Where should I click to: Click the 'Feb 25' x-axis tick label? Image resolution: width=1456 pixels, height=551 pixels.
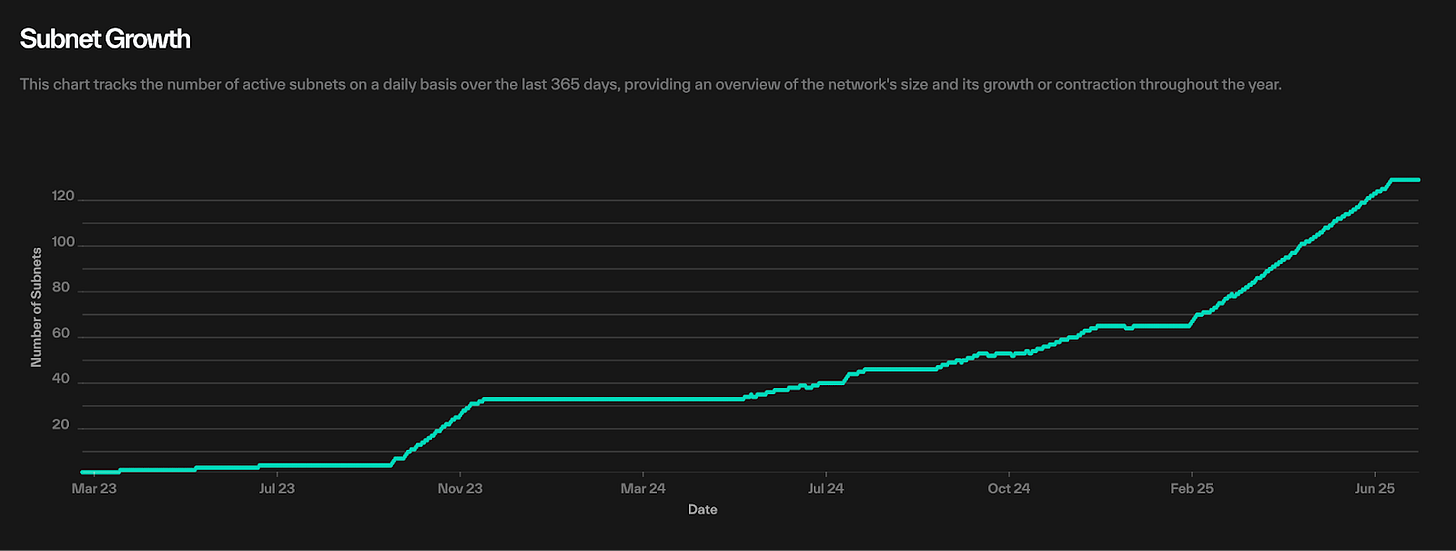tap(1192, 489)
